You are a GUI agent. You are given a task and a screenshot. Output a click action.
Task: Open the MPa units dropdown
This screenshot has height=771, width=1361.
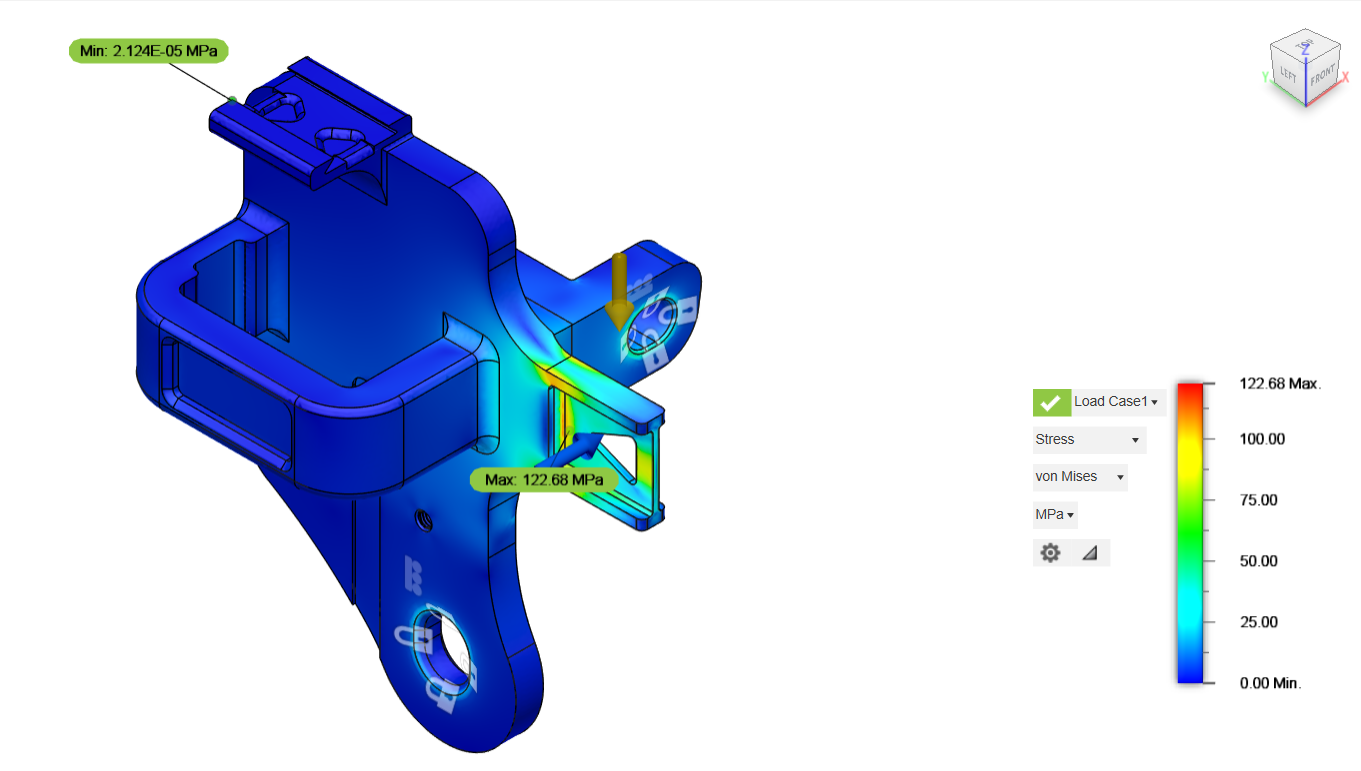click(1055, 515)
